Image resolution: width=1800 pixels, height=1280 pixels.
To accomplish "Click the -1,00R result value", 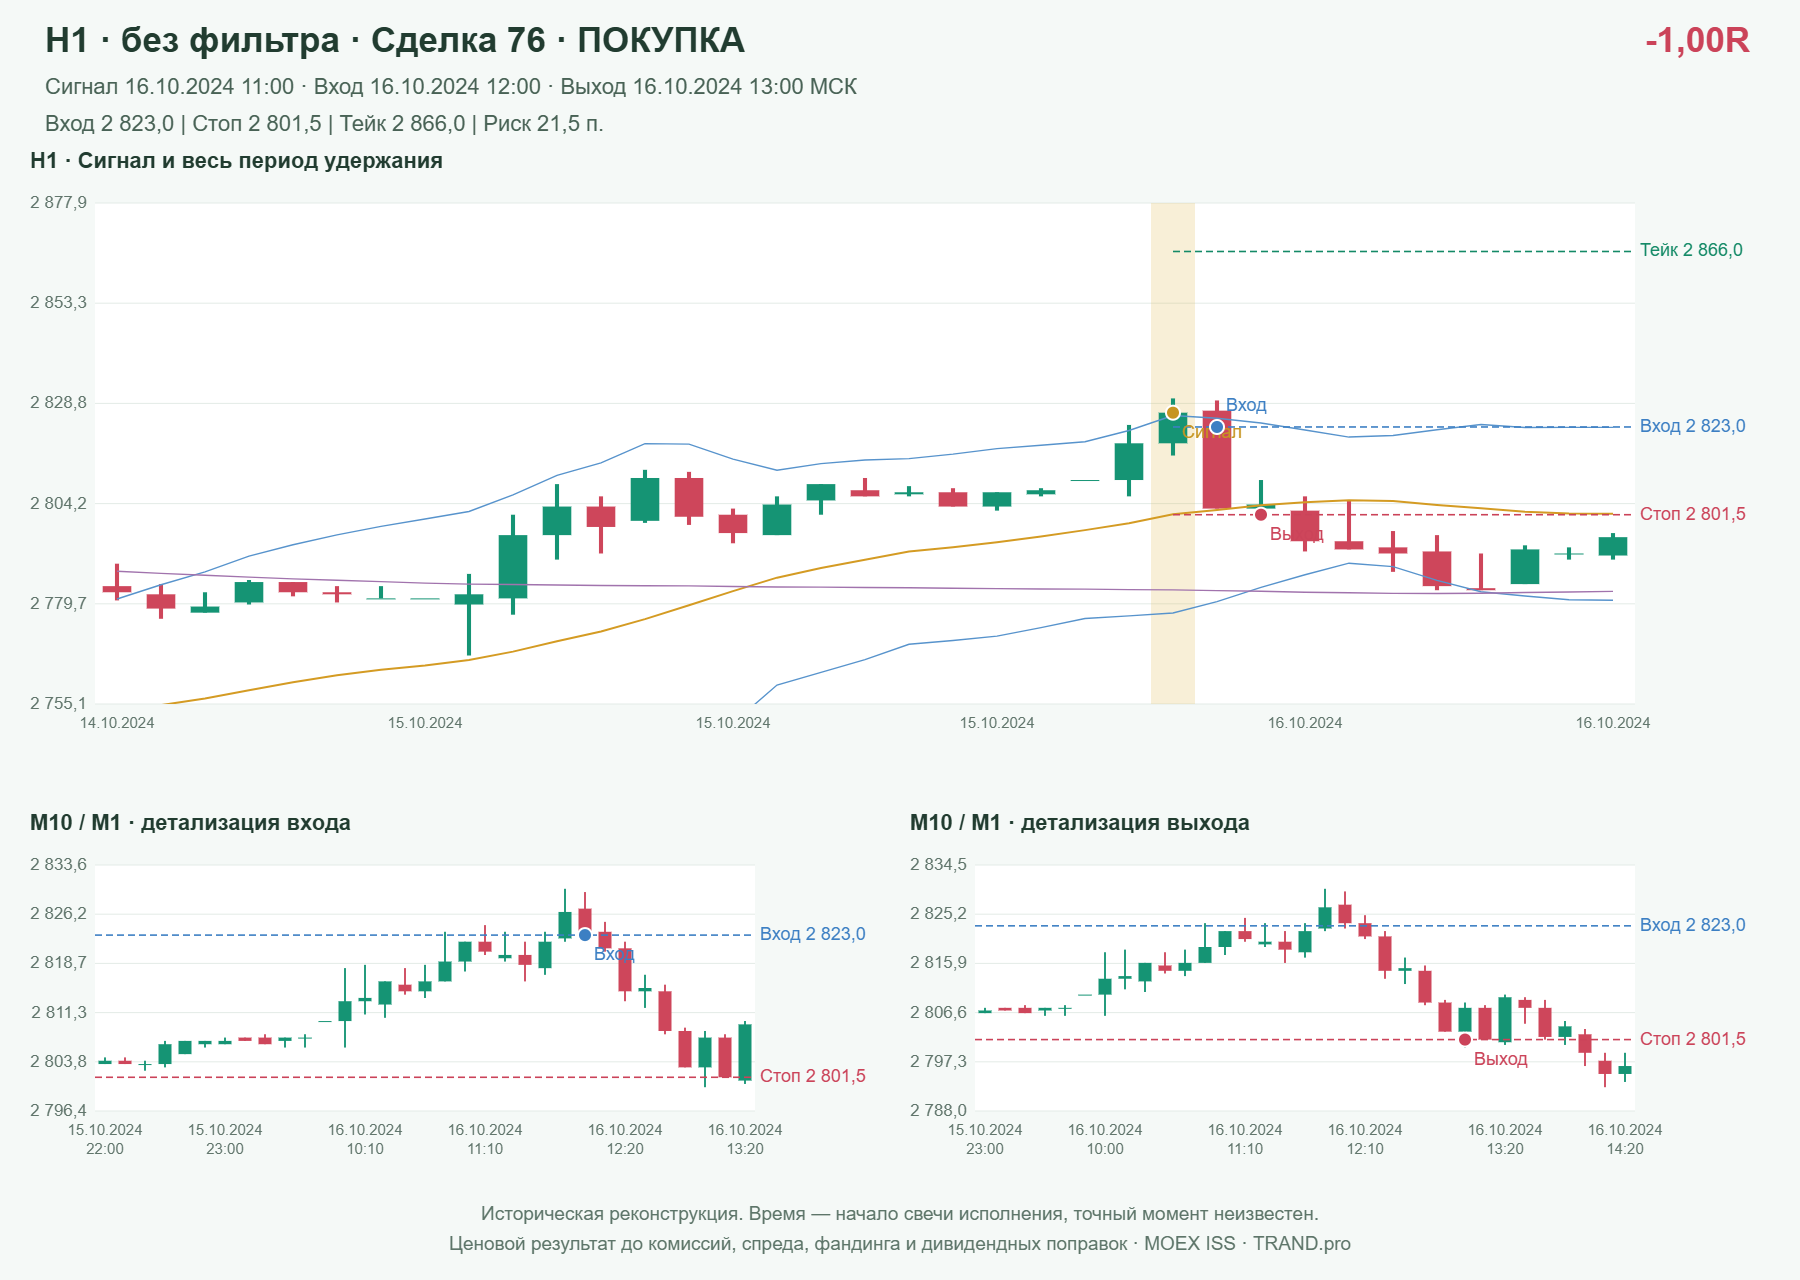I will point(1697,40).
